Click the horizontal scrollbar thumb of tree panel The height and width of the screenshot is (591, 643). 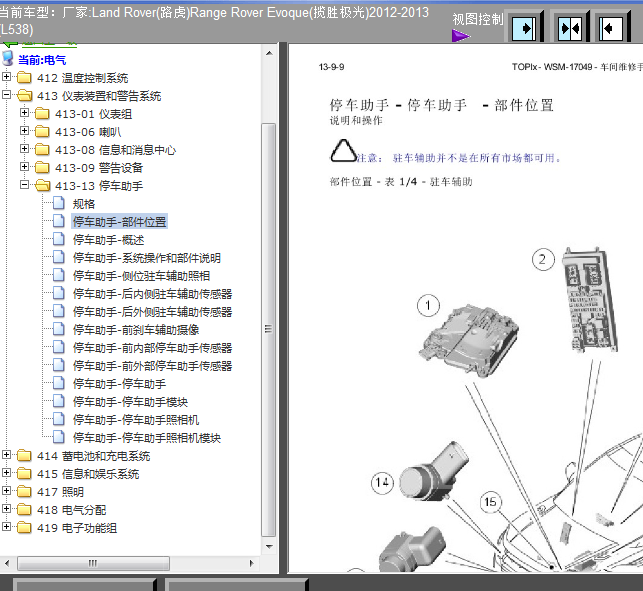pos(93,563)
